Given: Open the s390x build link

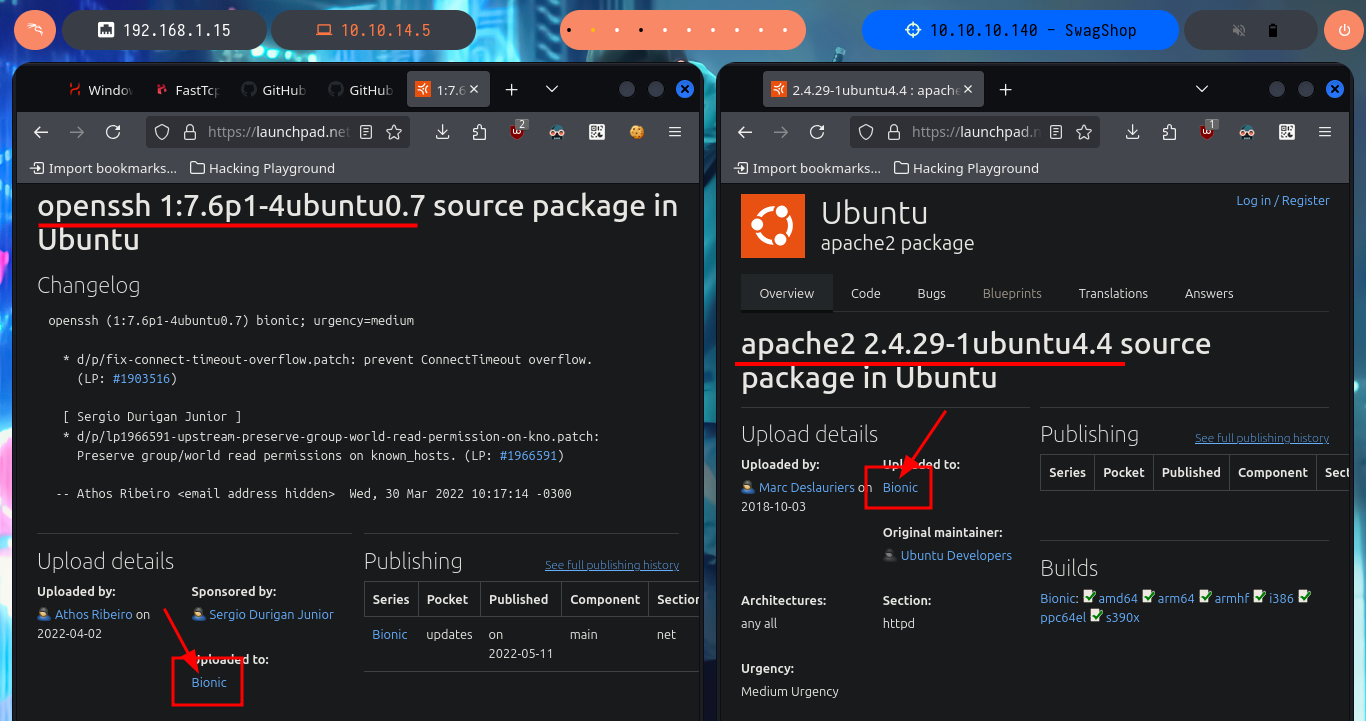Looking at the screenshot, I should [x=1123, y=618].
